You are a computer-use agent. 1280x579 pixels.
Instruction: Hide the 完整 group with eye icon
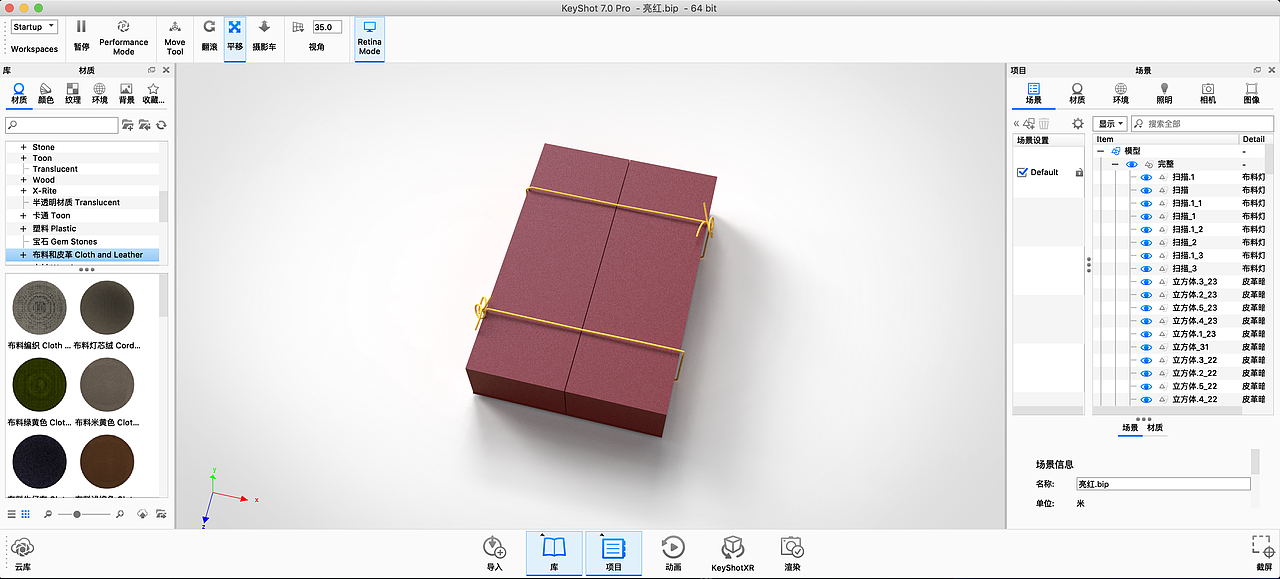pyautogui.click(x=1132, y=164)
